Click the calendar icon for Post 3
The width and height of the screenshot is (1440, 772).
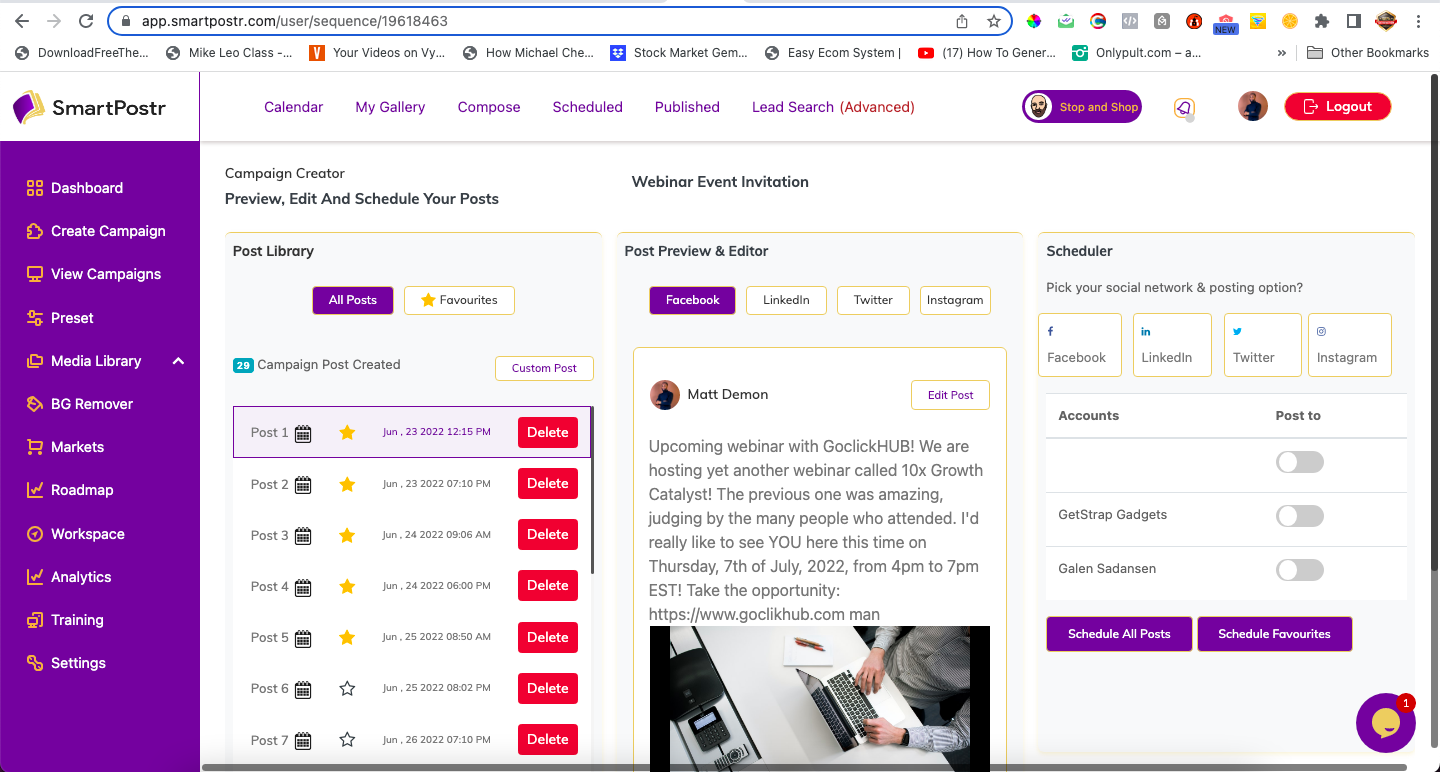303,536
